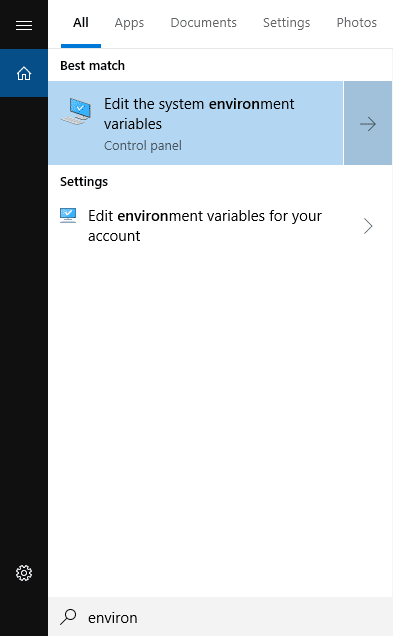
Task: Switch to the Documents tab
Action: click(204, 23)
